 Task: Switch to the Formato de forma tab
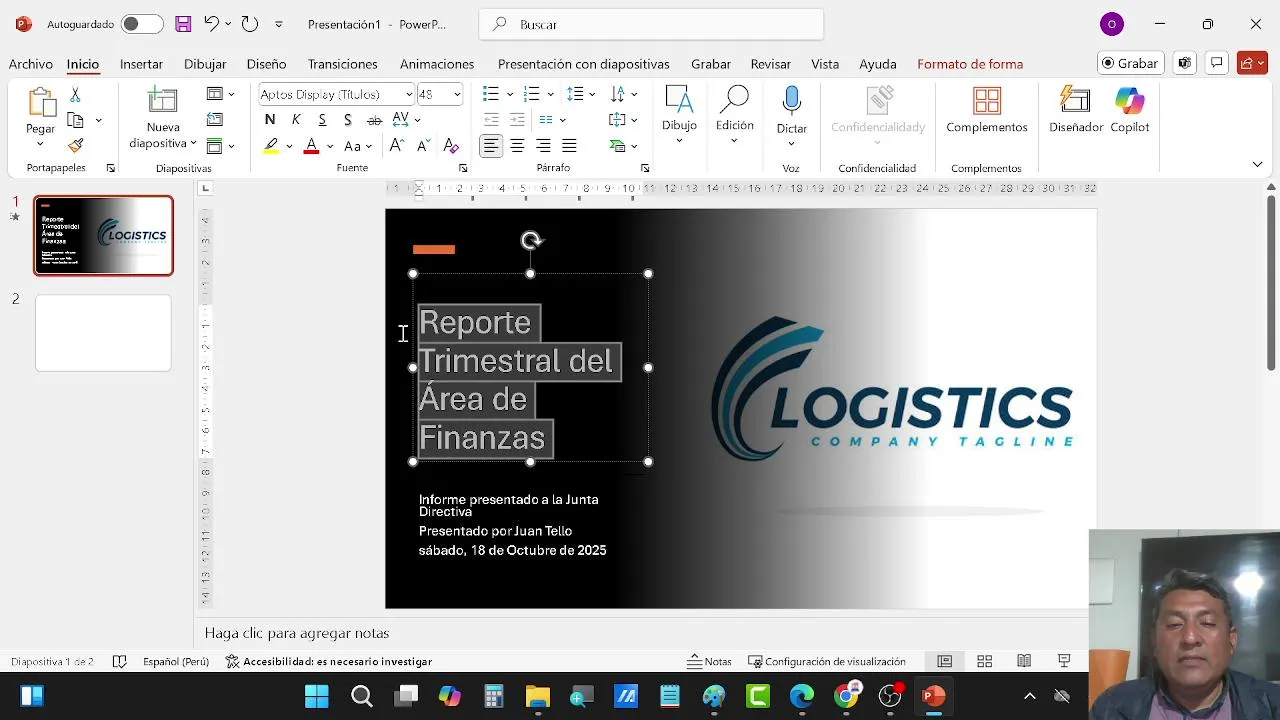970,64
